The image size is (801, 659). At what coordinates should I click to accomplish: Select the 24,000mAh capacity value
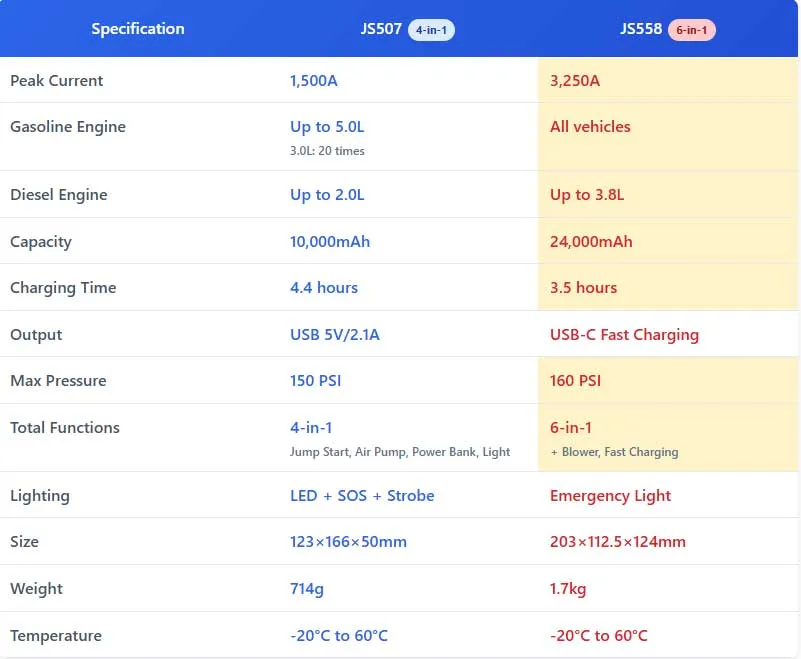tap(591, 241)
